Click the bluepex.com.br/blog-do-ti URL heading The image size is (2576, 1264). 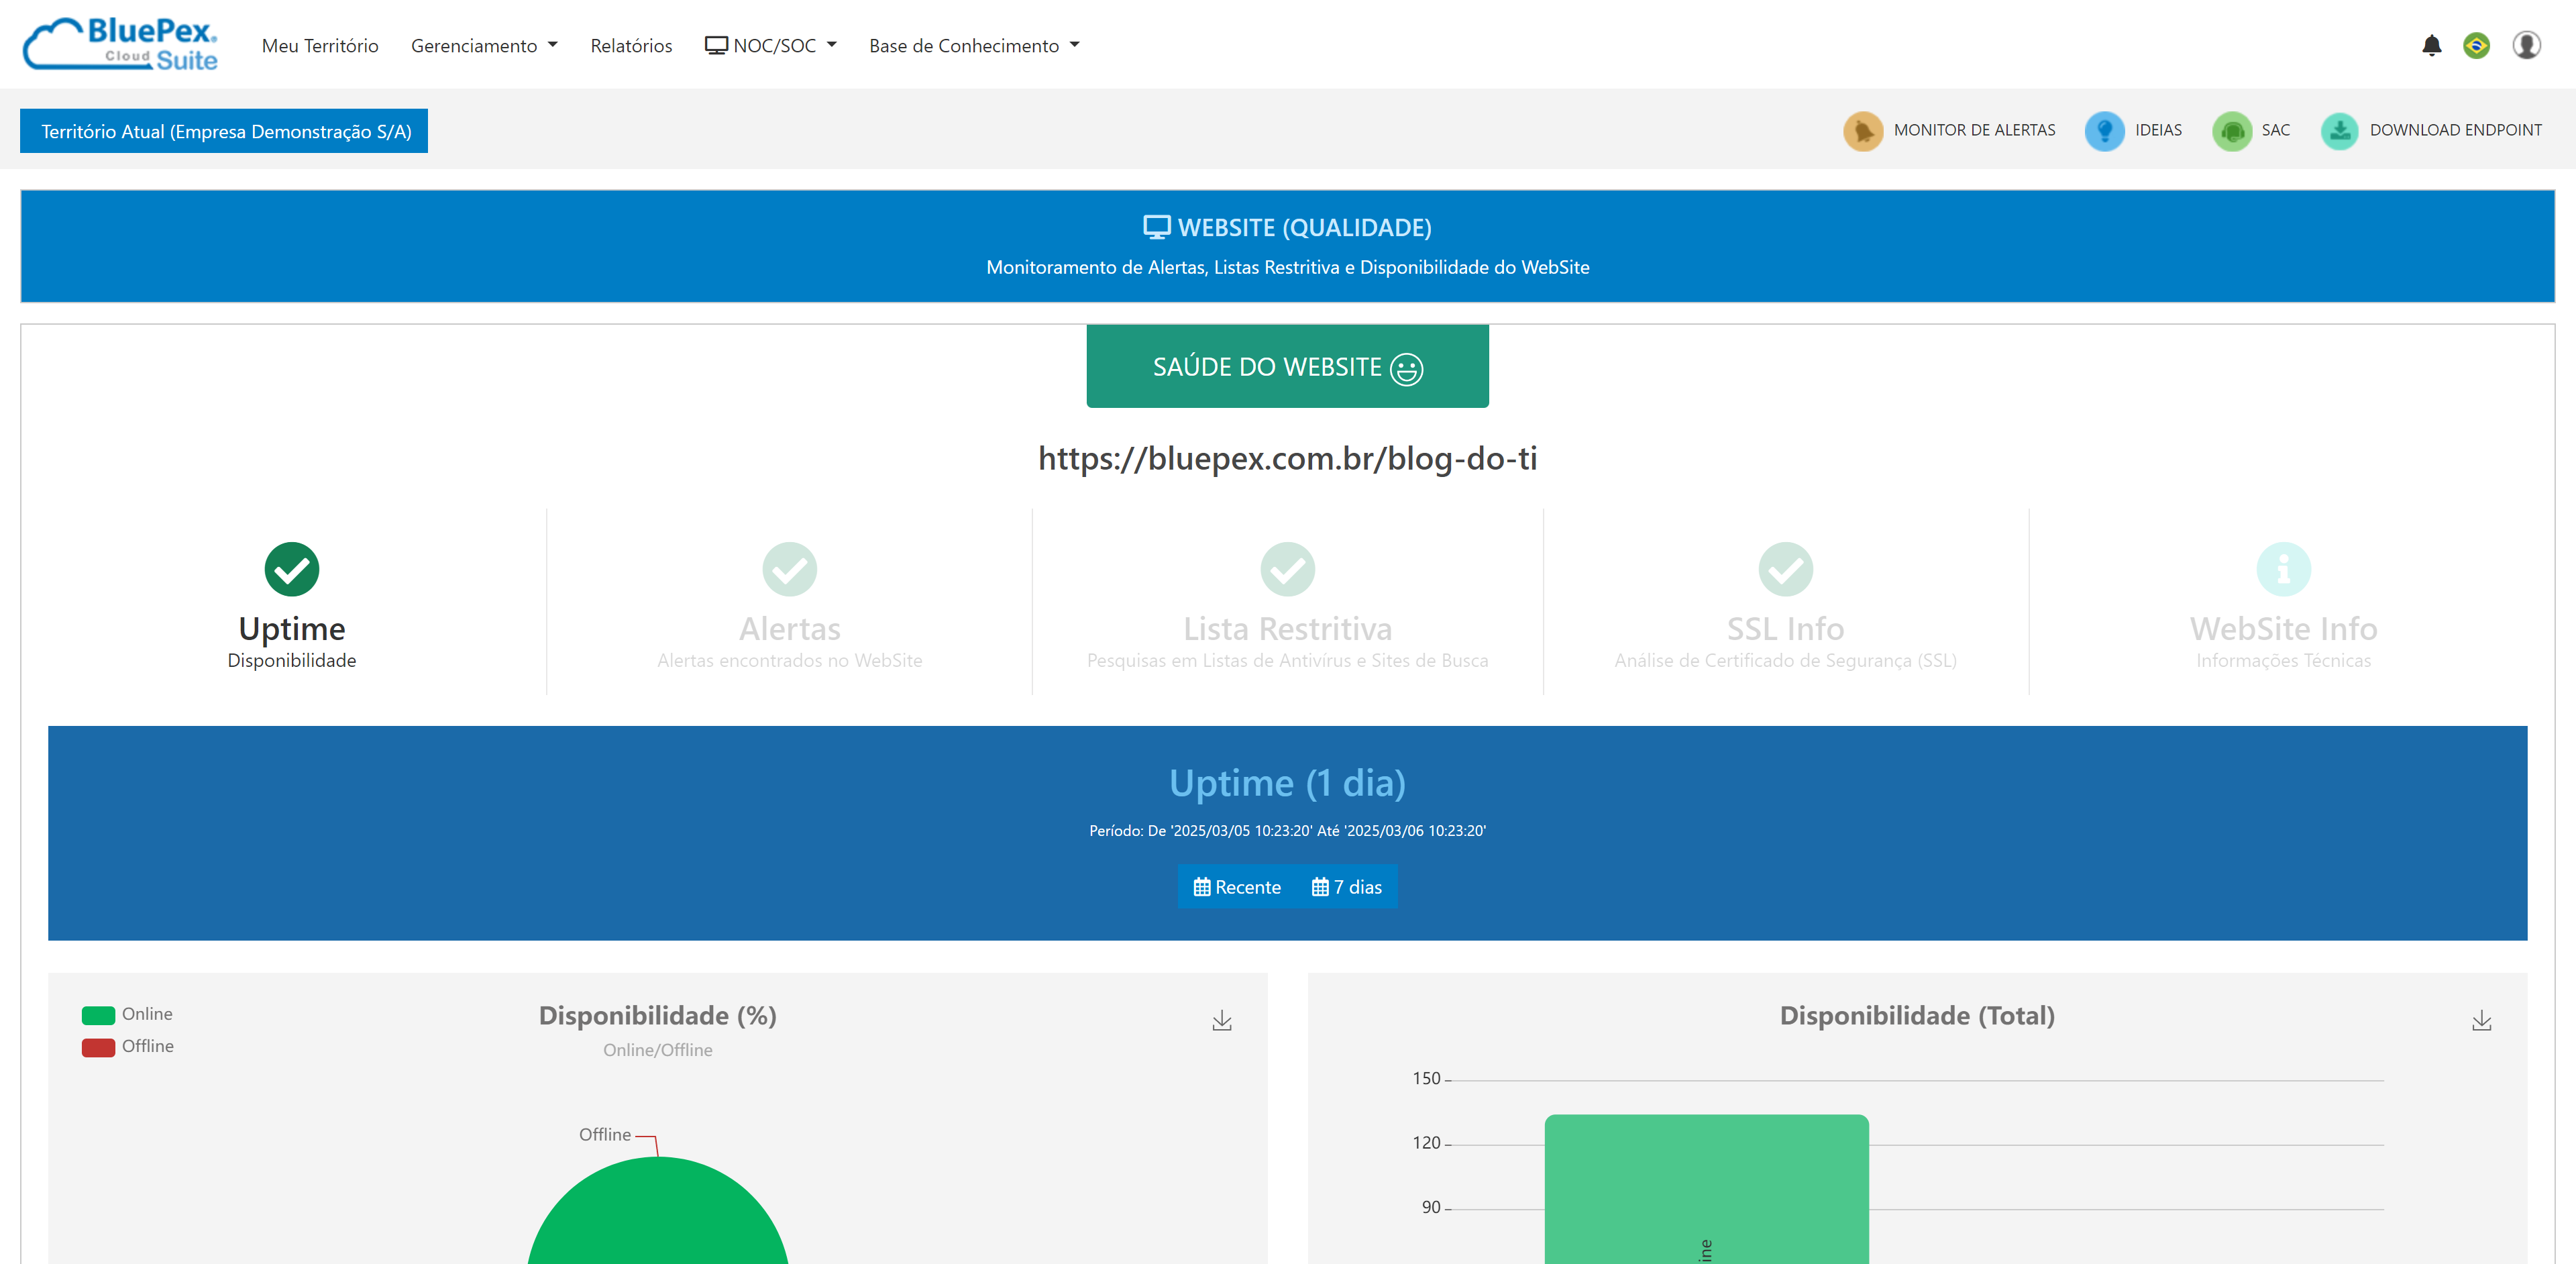tap(1287, 458)
